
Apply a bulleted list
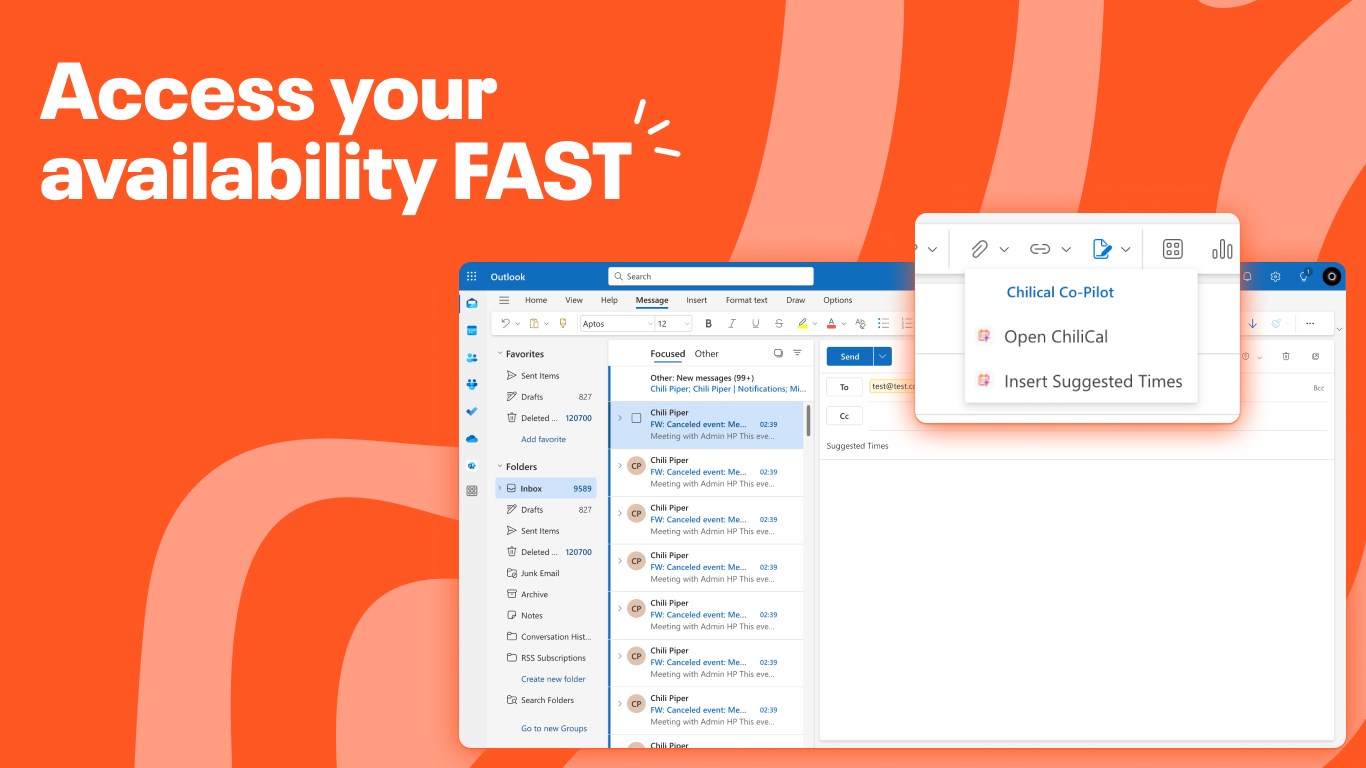[x=883, y=323]
